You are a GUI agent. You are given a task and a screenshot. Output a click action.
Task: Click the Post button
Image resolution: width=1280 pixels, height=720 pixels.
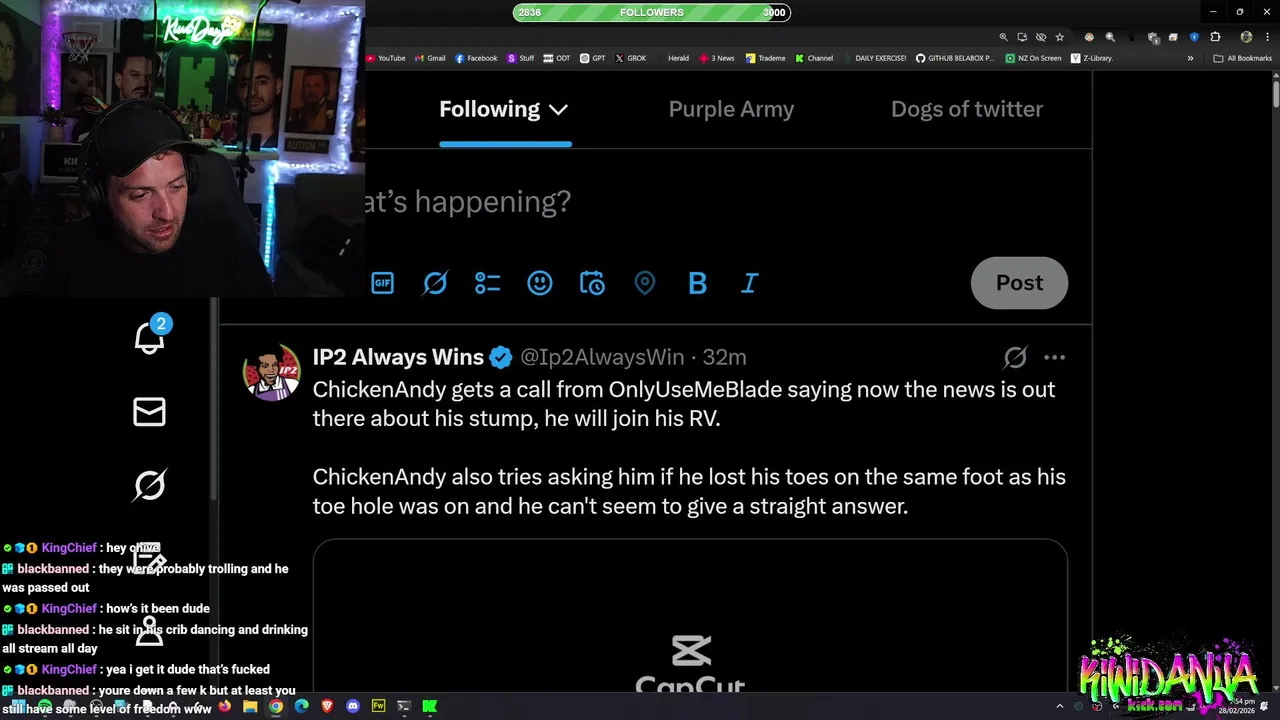click(1019, 283)
